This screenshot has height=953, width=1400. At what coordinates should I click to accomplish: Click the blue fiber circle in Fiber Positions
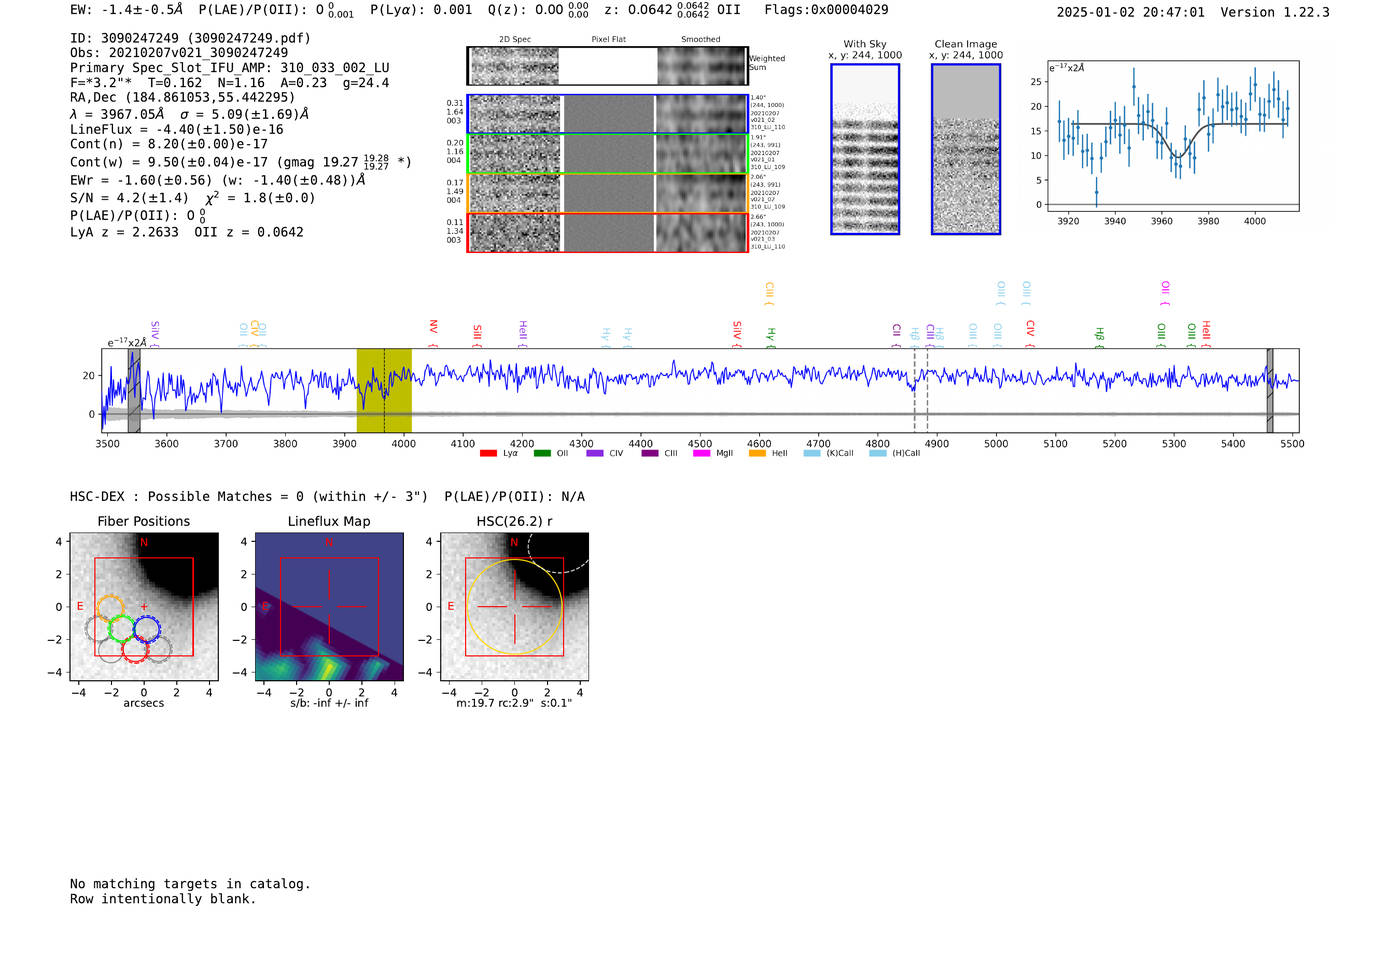(x=146, y=629)
